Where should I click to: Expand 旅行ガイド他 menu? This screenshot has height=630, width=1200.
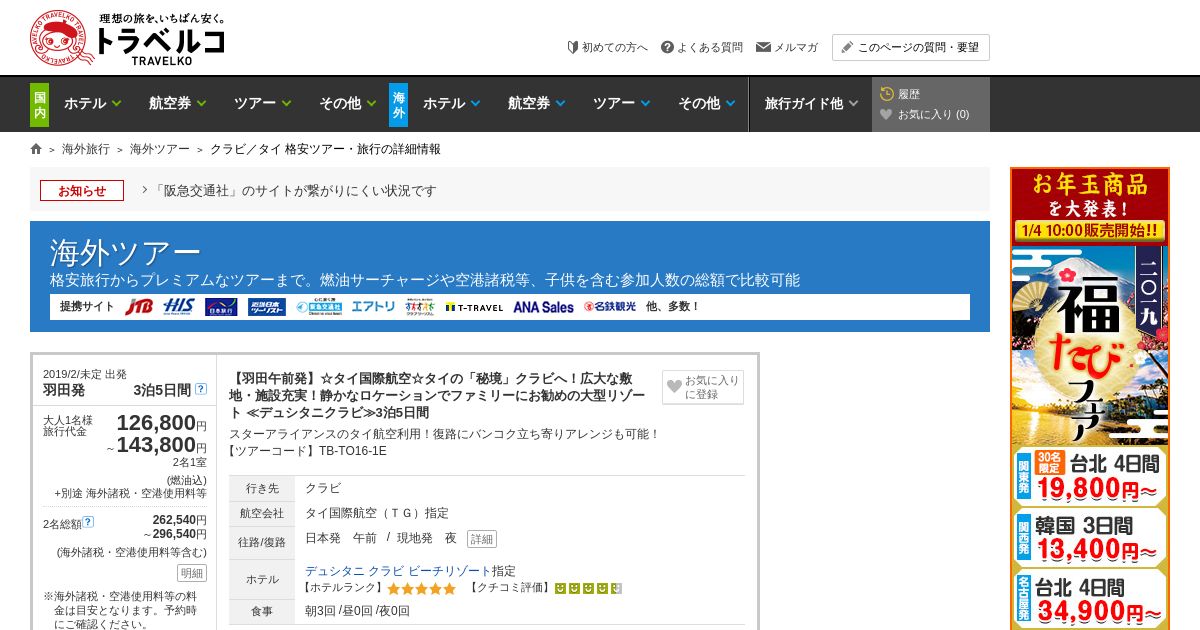point(810,103)
